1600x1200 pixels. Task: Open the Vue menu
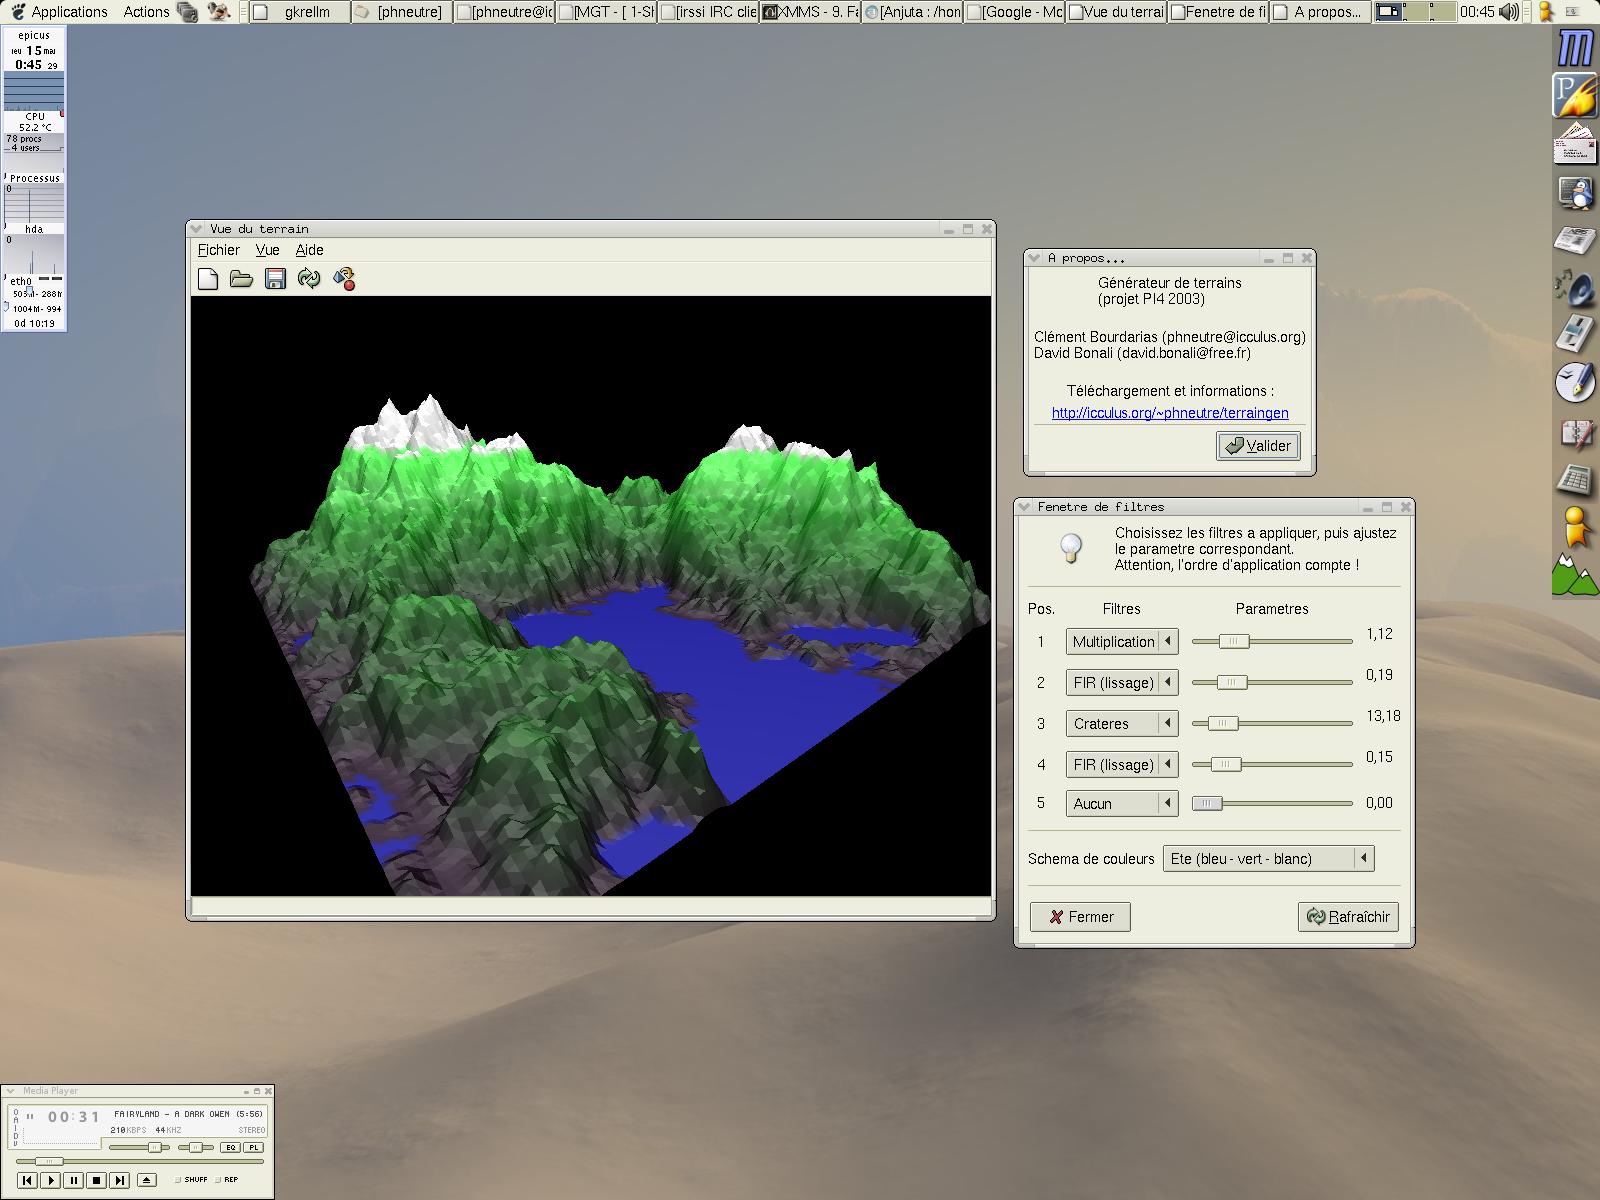click(267, 250)
